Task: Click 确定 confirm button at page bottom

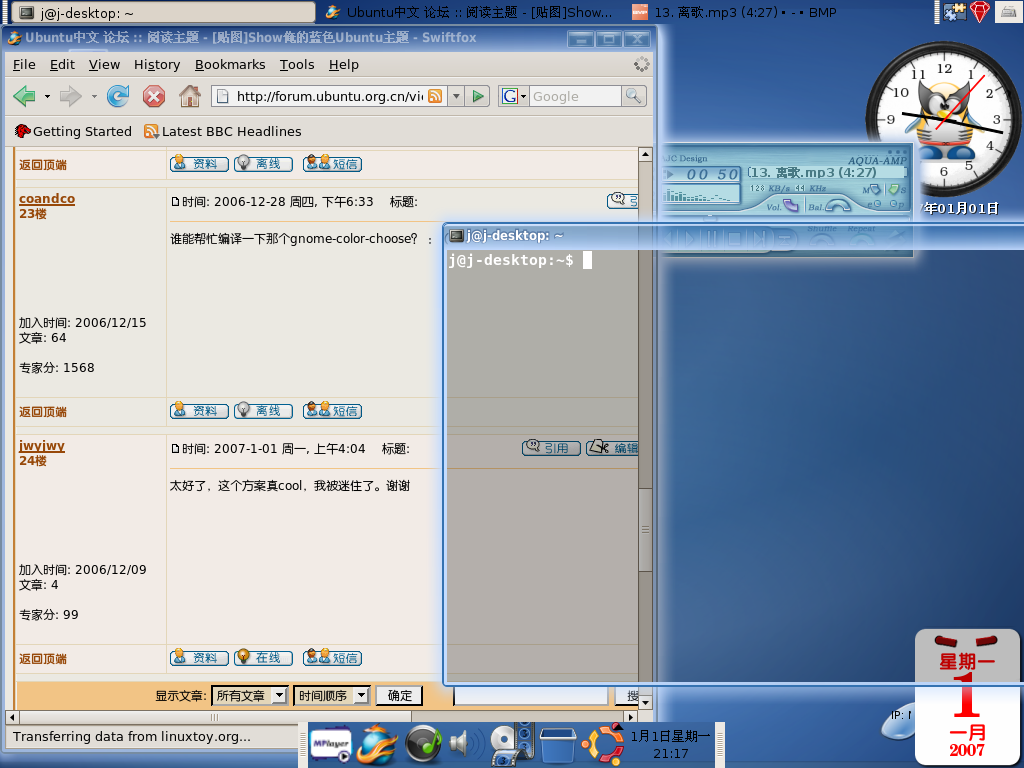Action: [x=400, y=696]
